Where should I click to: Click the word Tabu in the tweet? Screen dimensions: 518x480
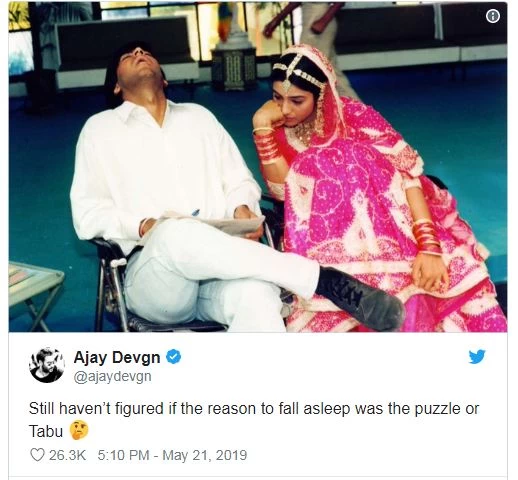pyautogui.click(x=46, y=431)
